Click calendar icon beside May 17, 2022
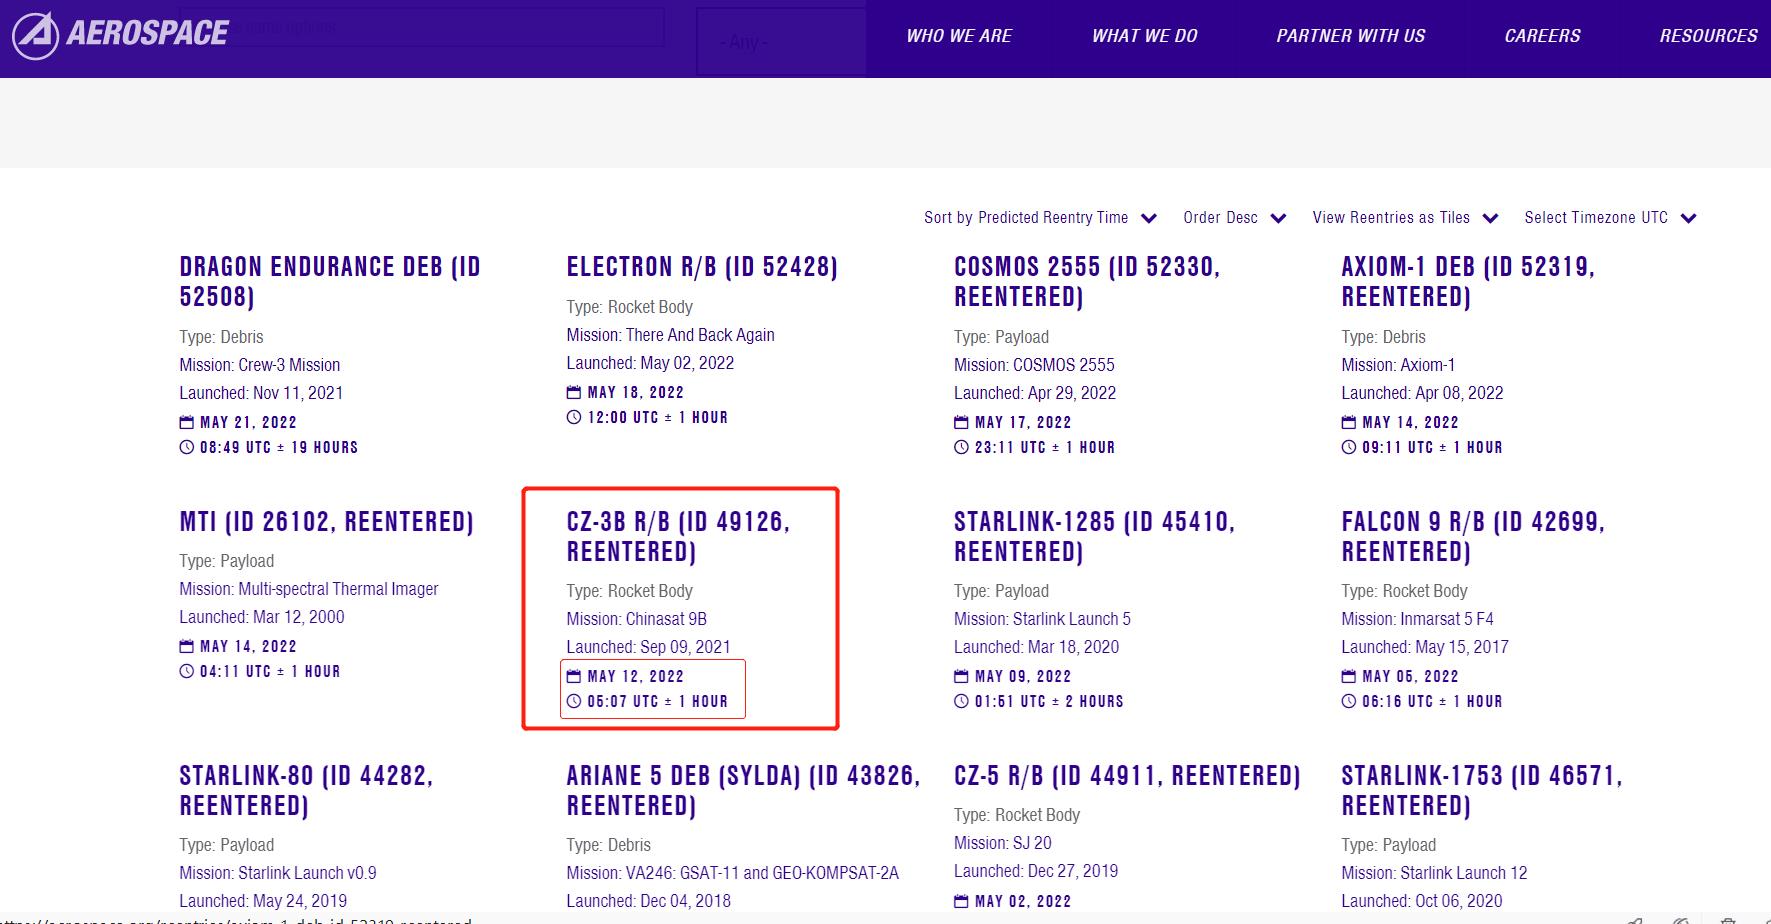1771x924 pixels. click(961, 422)
